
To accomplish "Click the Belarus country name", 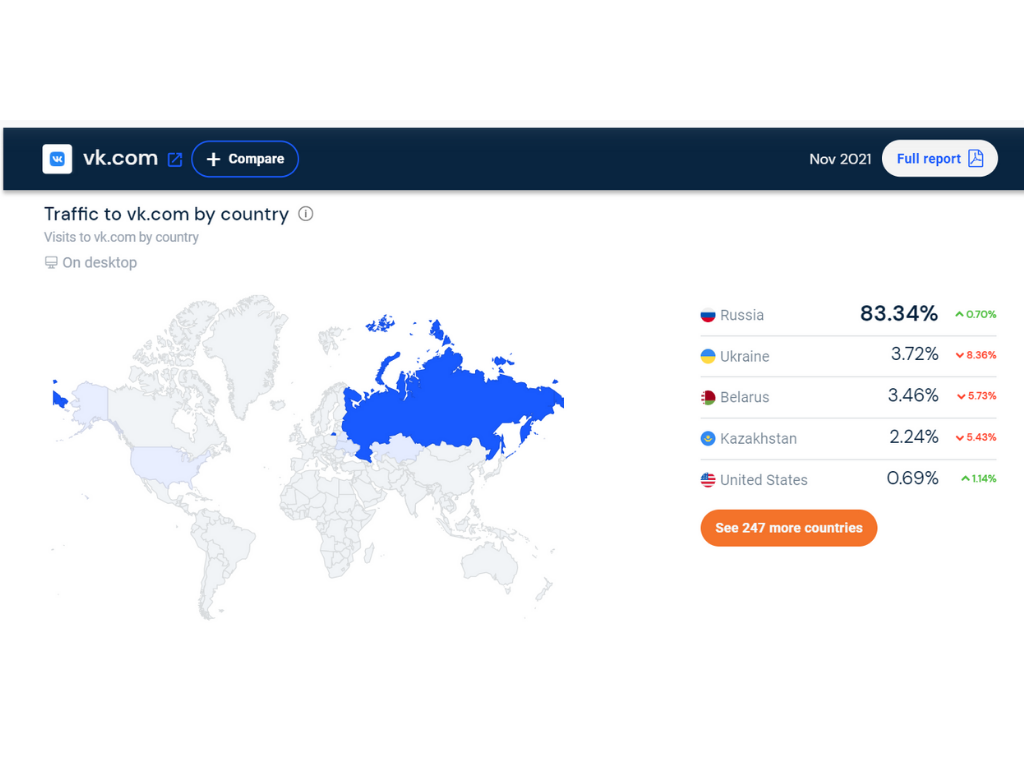I will coord(744,397).
